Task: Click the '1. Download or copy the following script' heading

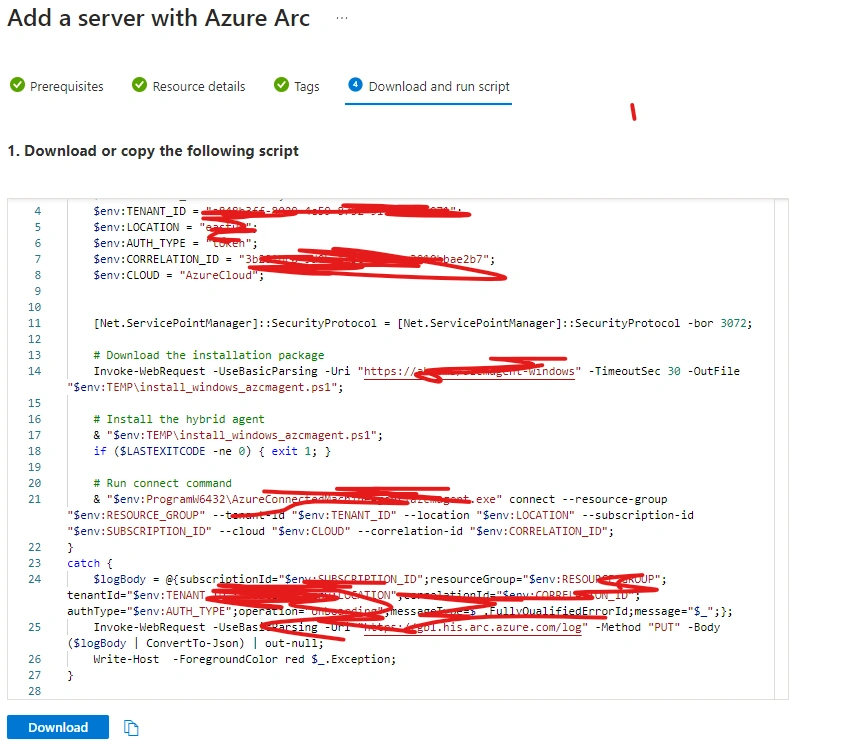Action: click(153, 151)
